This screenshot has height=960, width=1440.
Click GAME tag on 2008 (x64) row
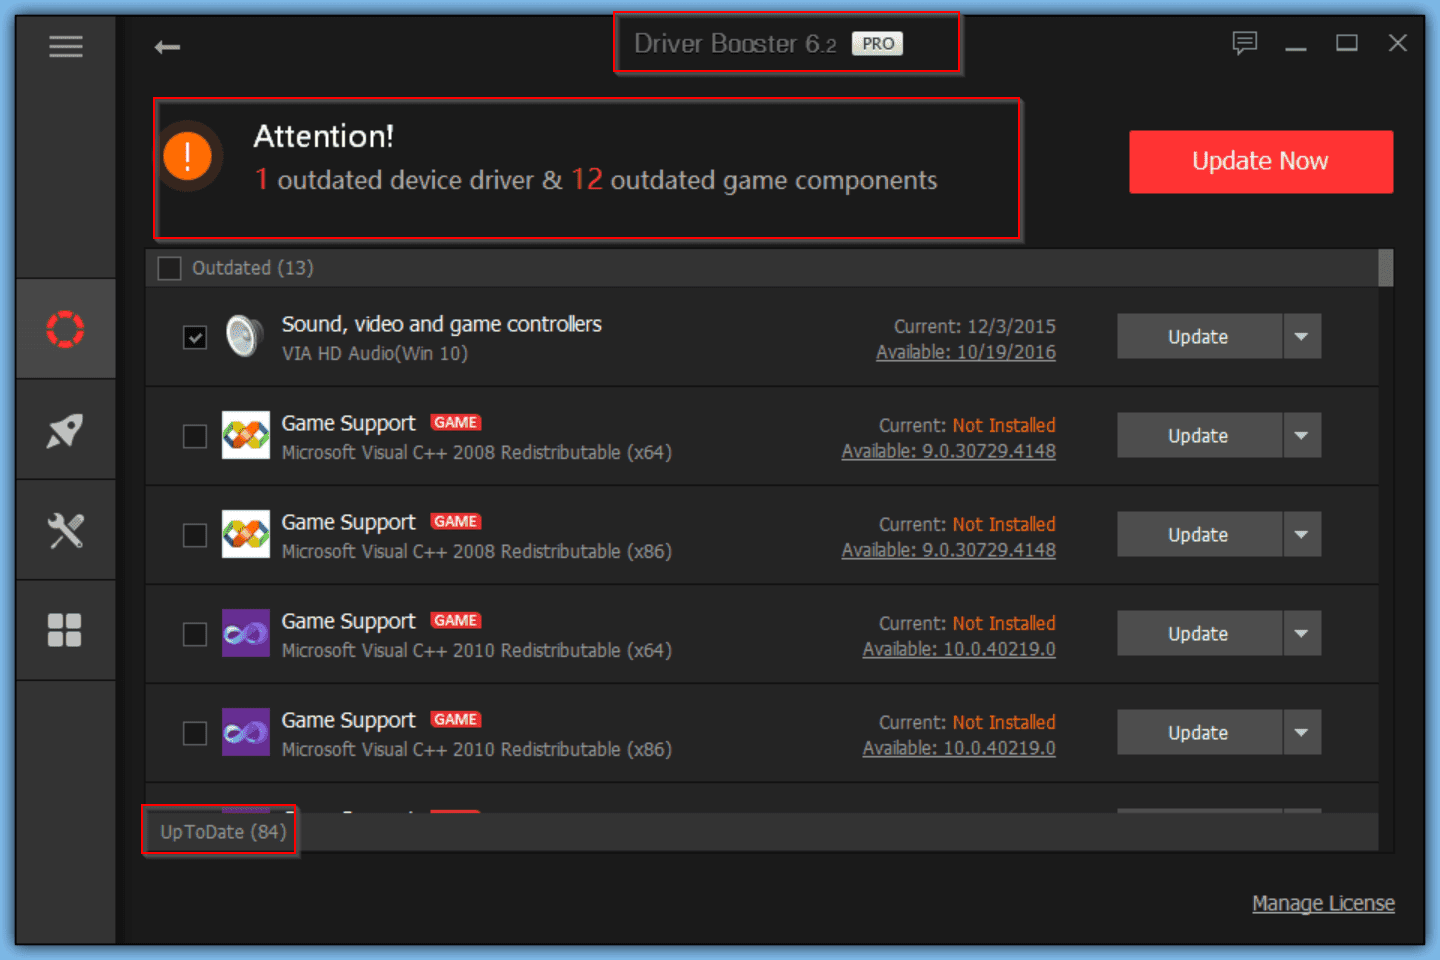pyautogui.click(x=456, y=423)
